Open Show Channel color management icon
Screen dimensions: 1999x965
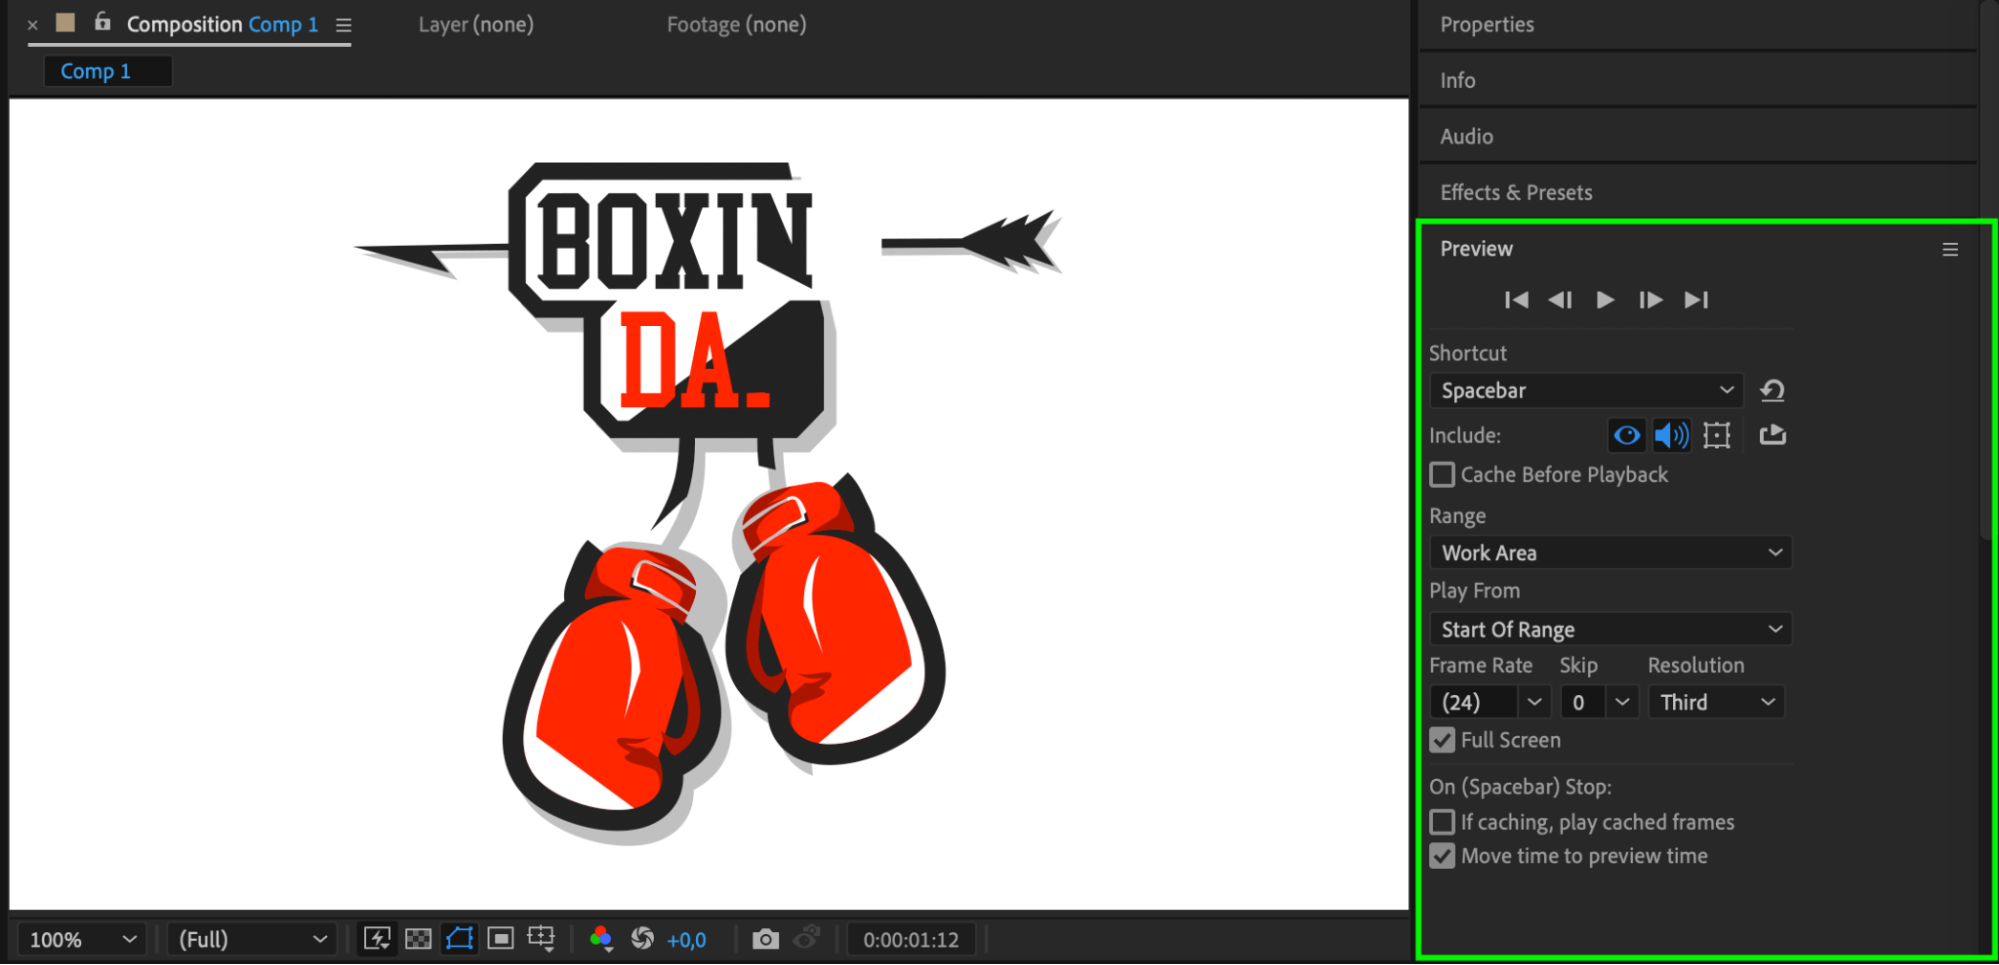tap(601, 939)
